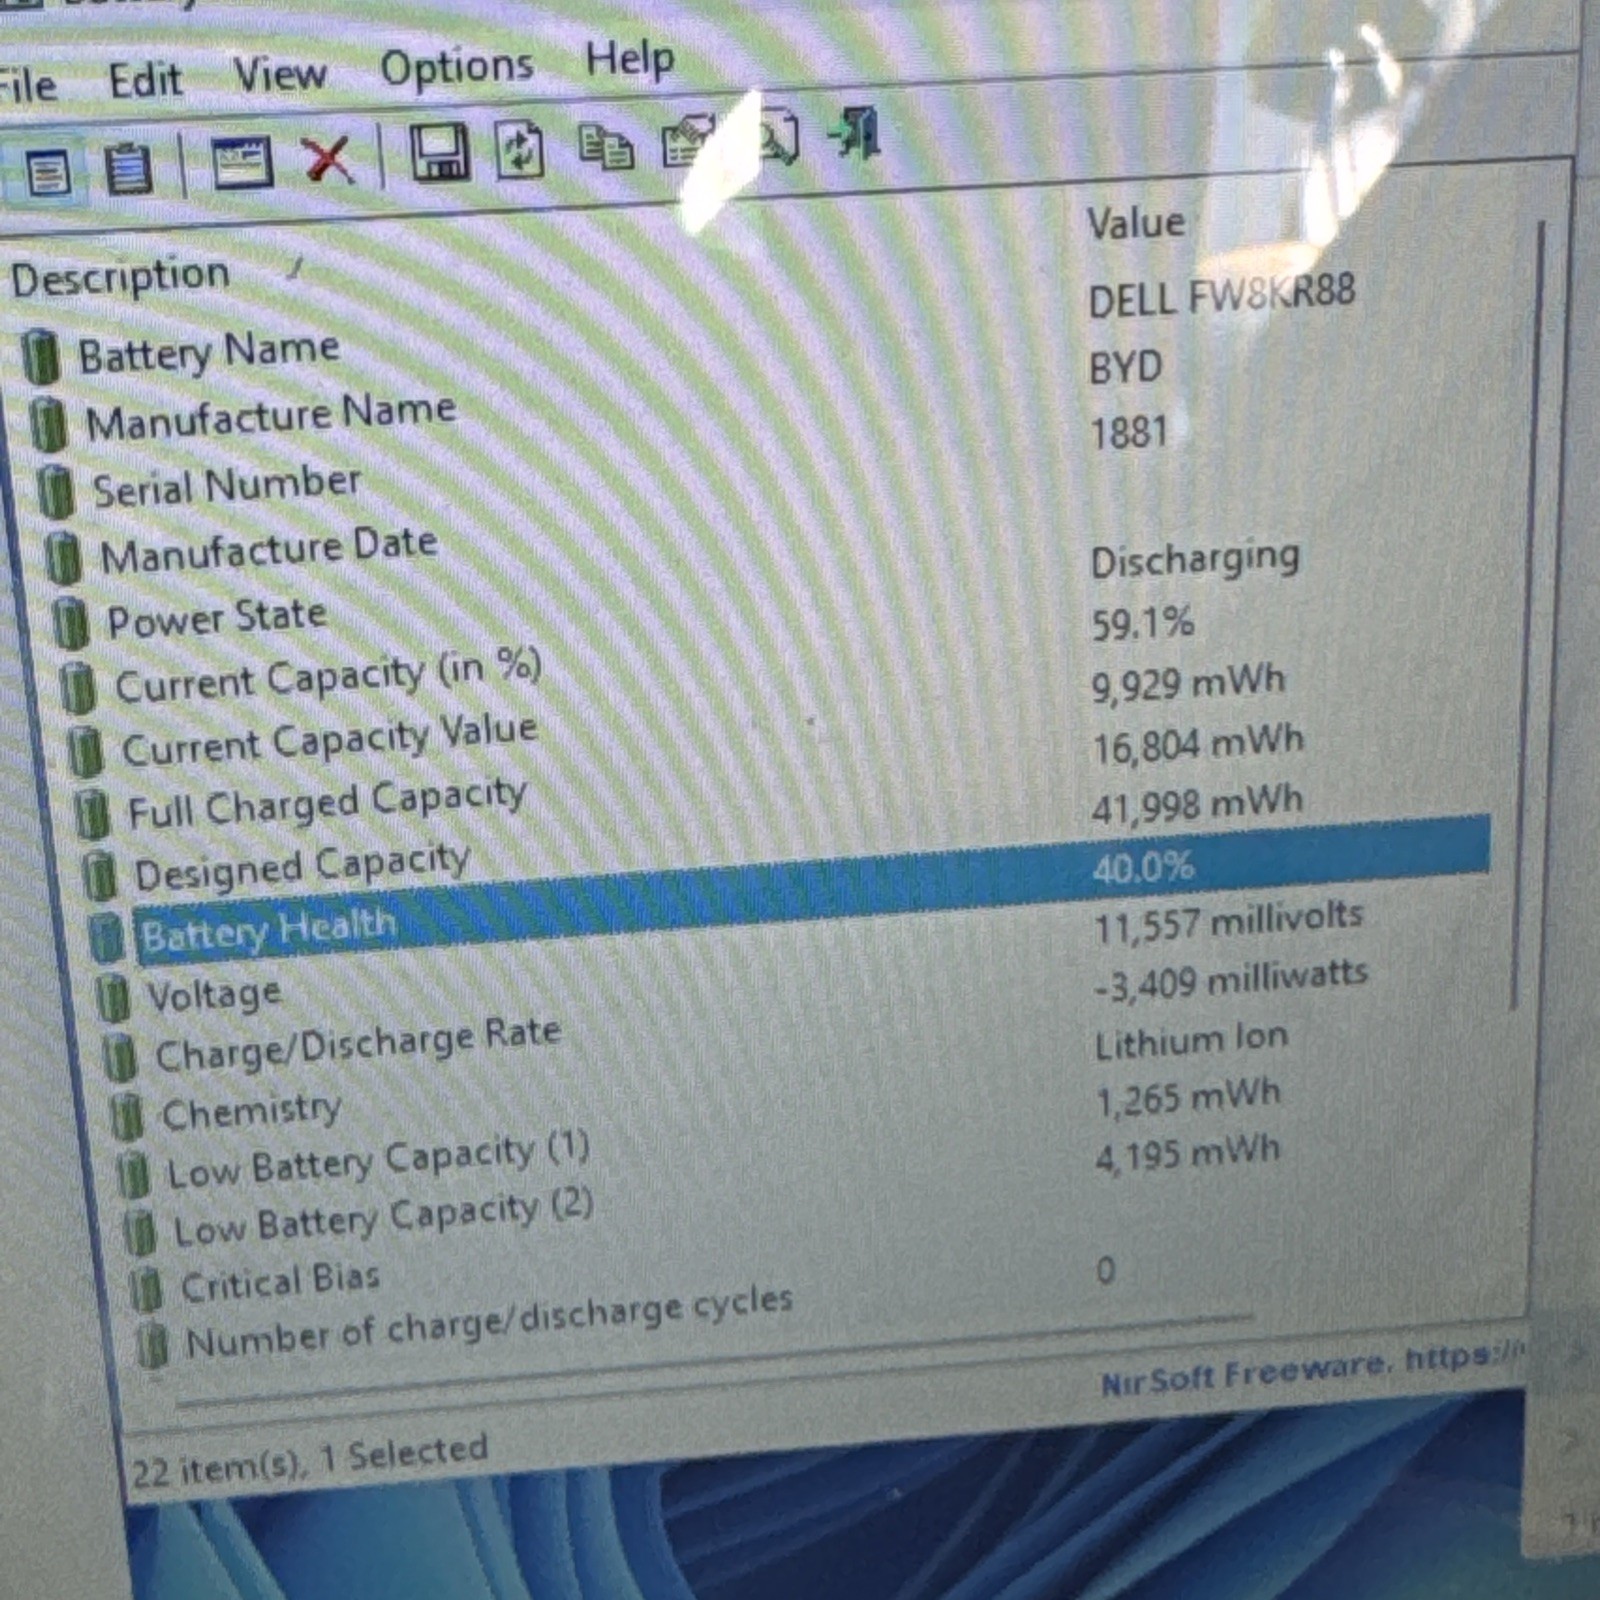Screen dimensions: 1600x1600
Task: Open the NirSoft Freeware link
Action: click(x=1312, y=1369)
